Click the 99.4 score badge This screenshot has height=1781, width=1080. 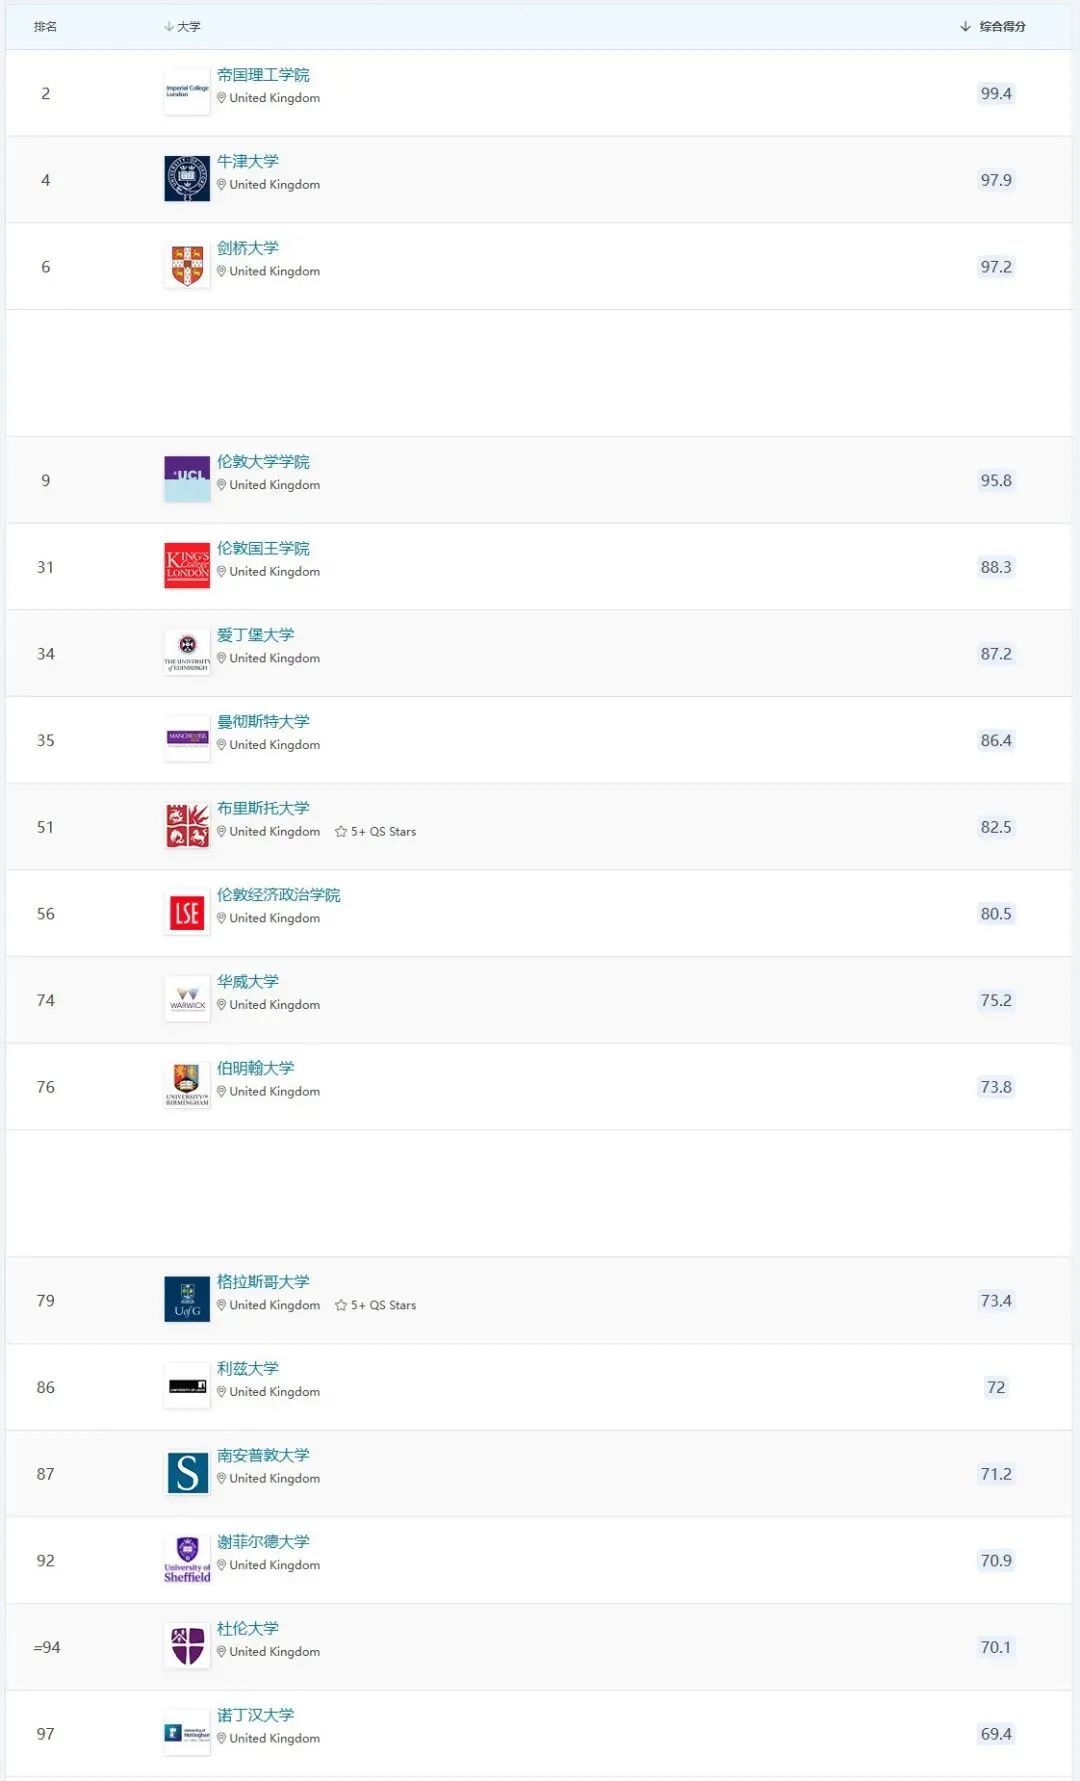996,93
